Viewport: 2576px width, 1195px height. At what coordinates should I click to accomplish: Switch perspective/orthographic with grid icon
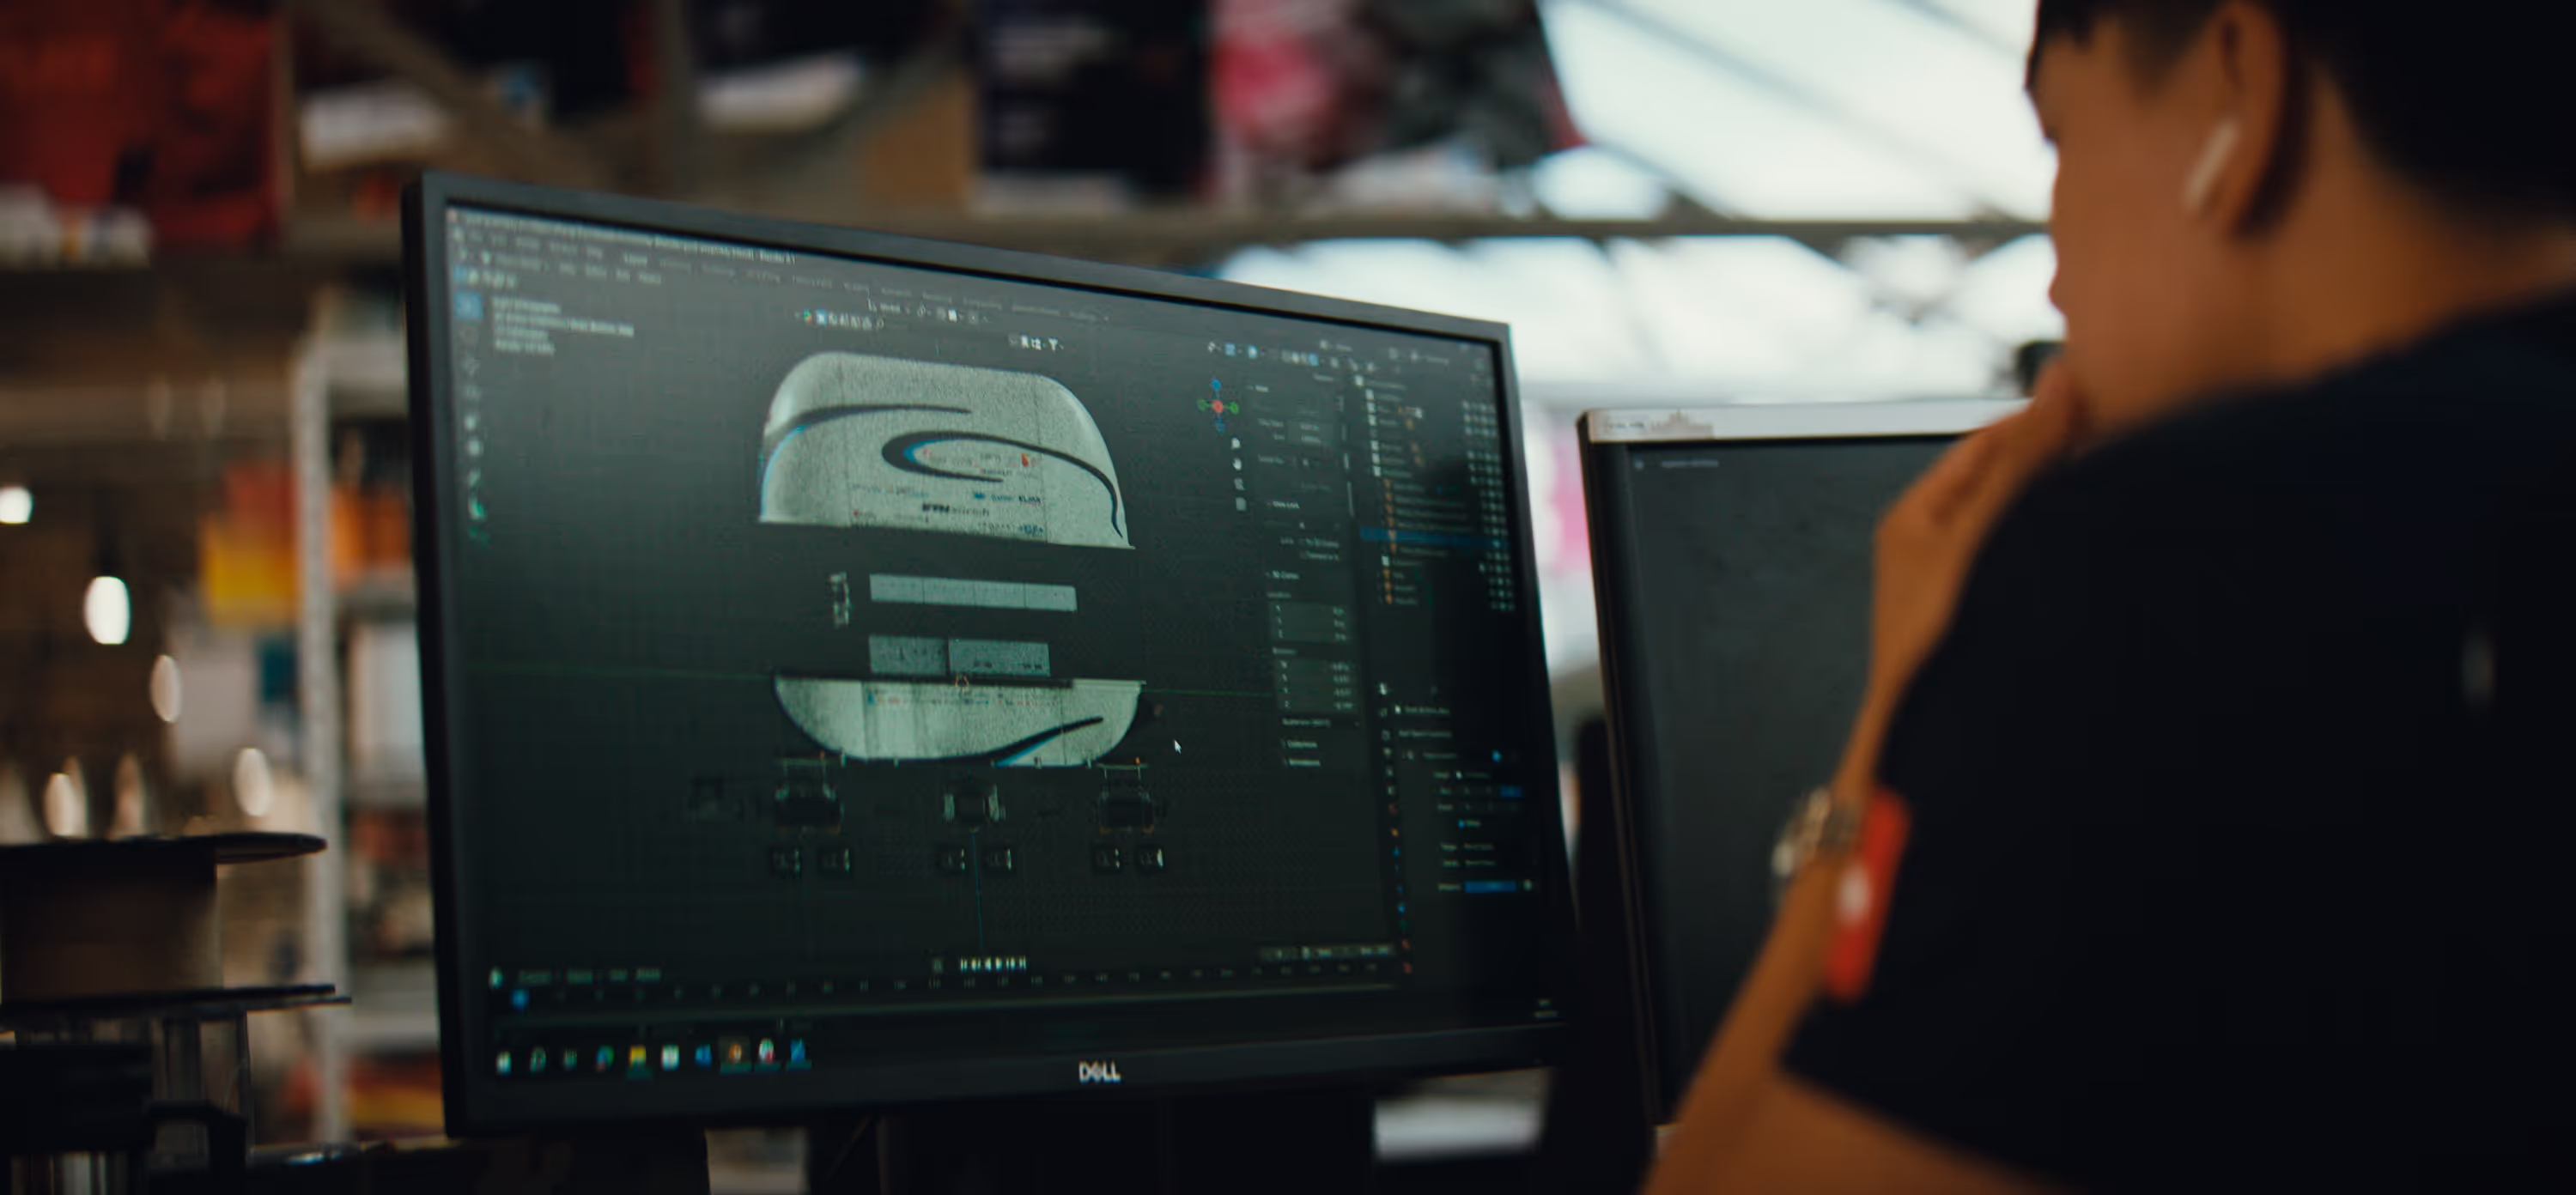(x=1241, y=505)
